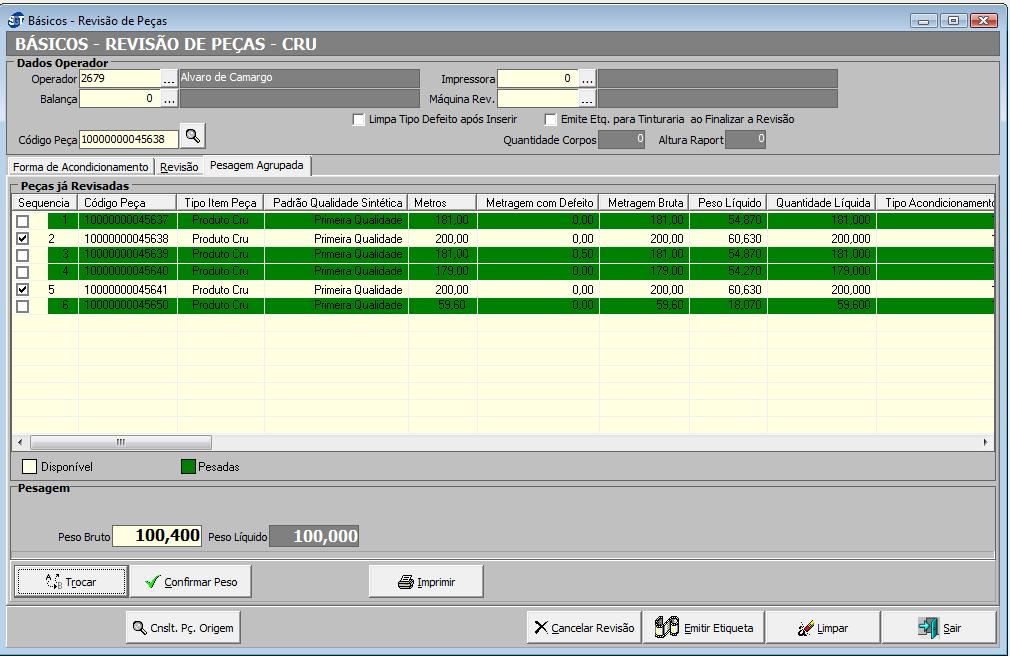Click the green Pesadas legend swatch
1010x656 pixels.
[x=188, y=466]
